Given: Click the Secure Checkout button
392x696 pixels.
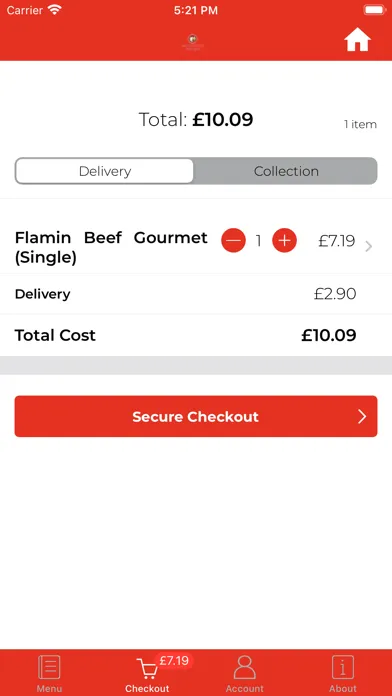Looking at the screenshot, I should point(196,416).
